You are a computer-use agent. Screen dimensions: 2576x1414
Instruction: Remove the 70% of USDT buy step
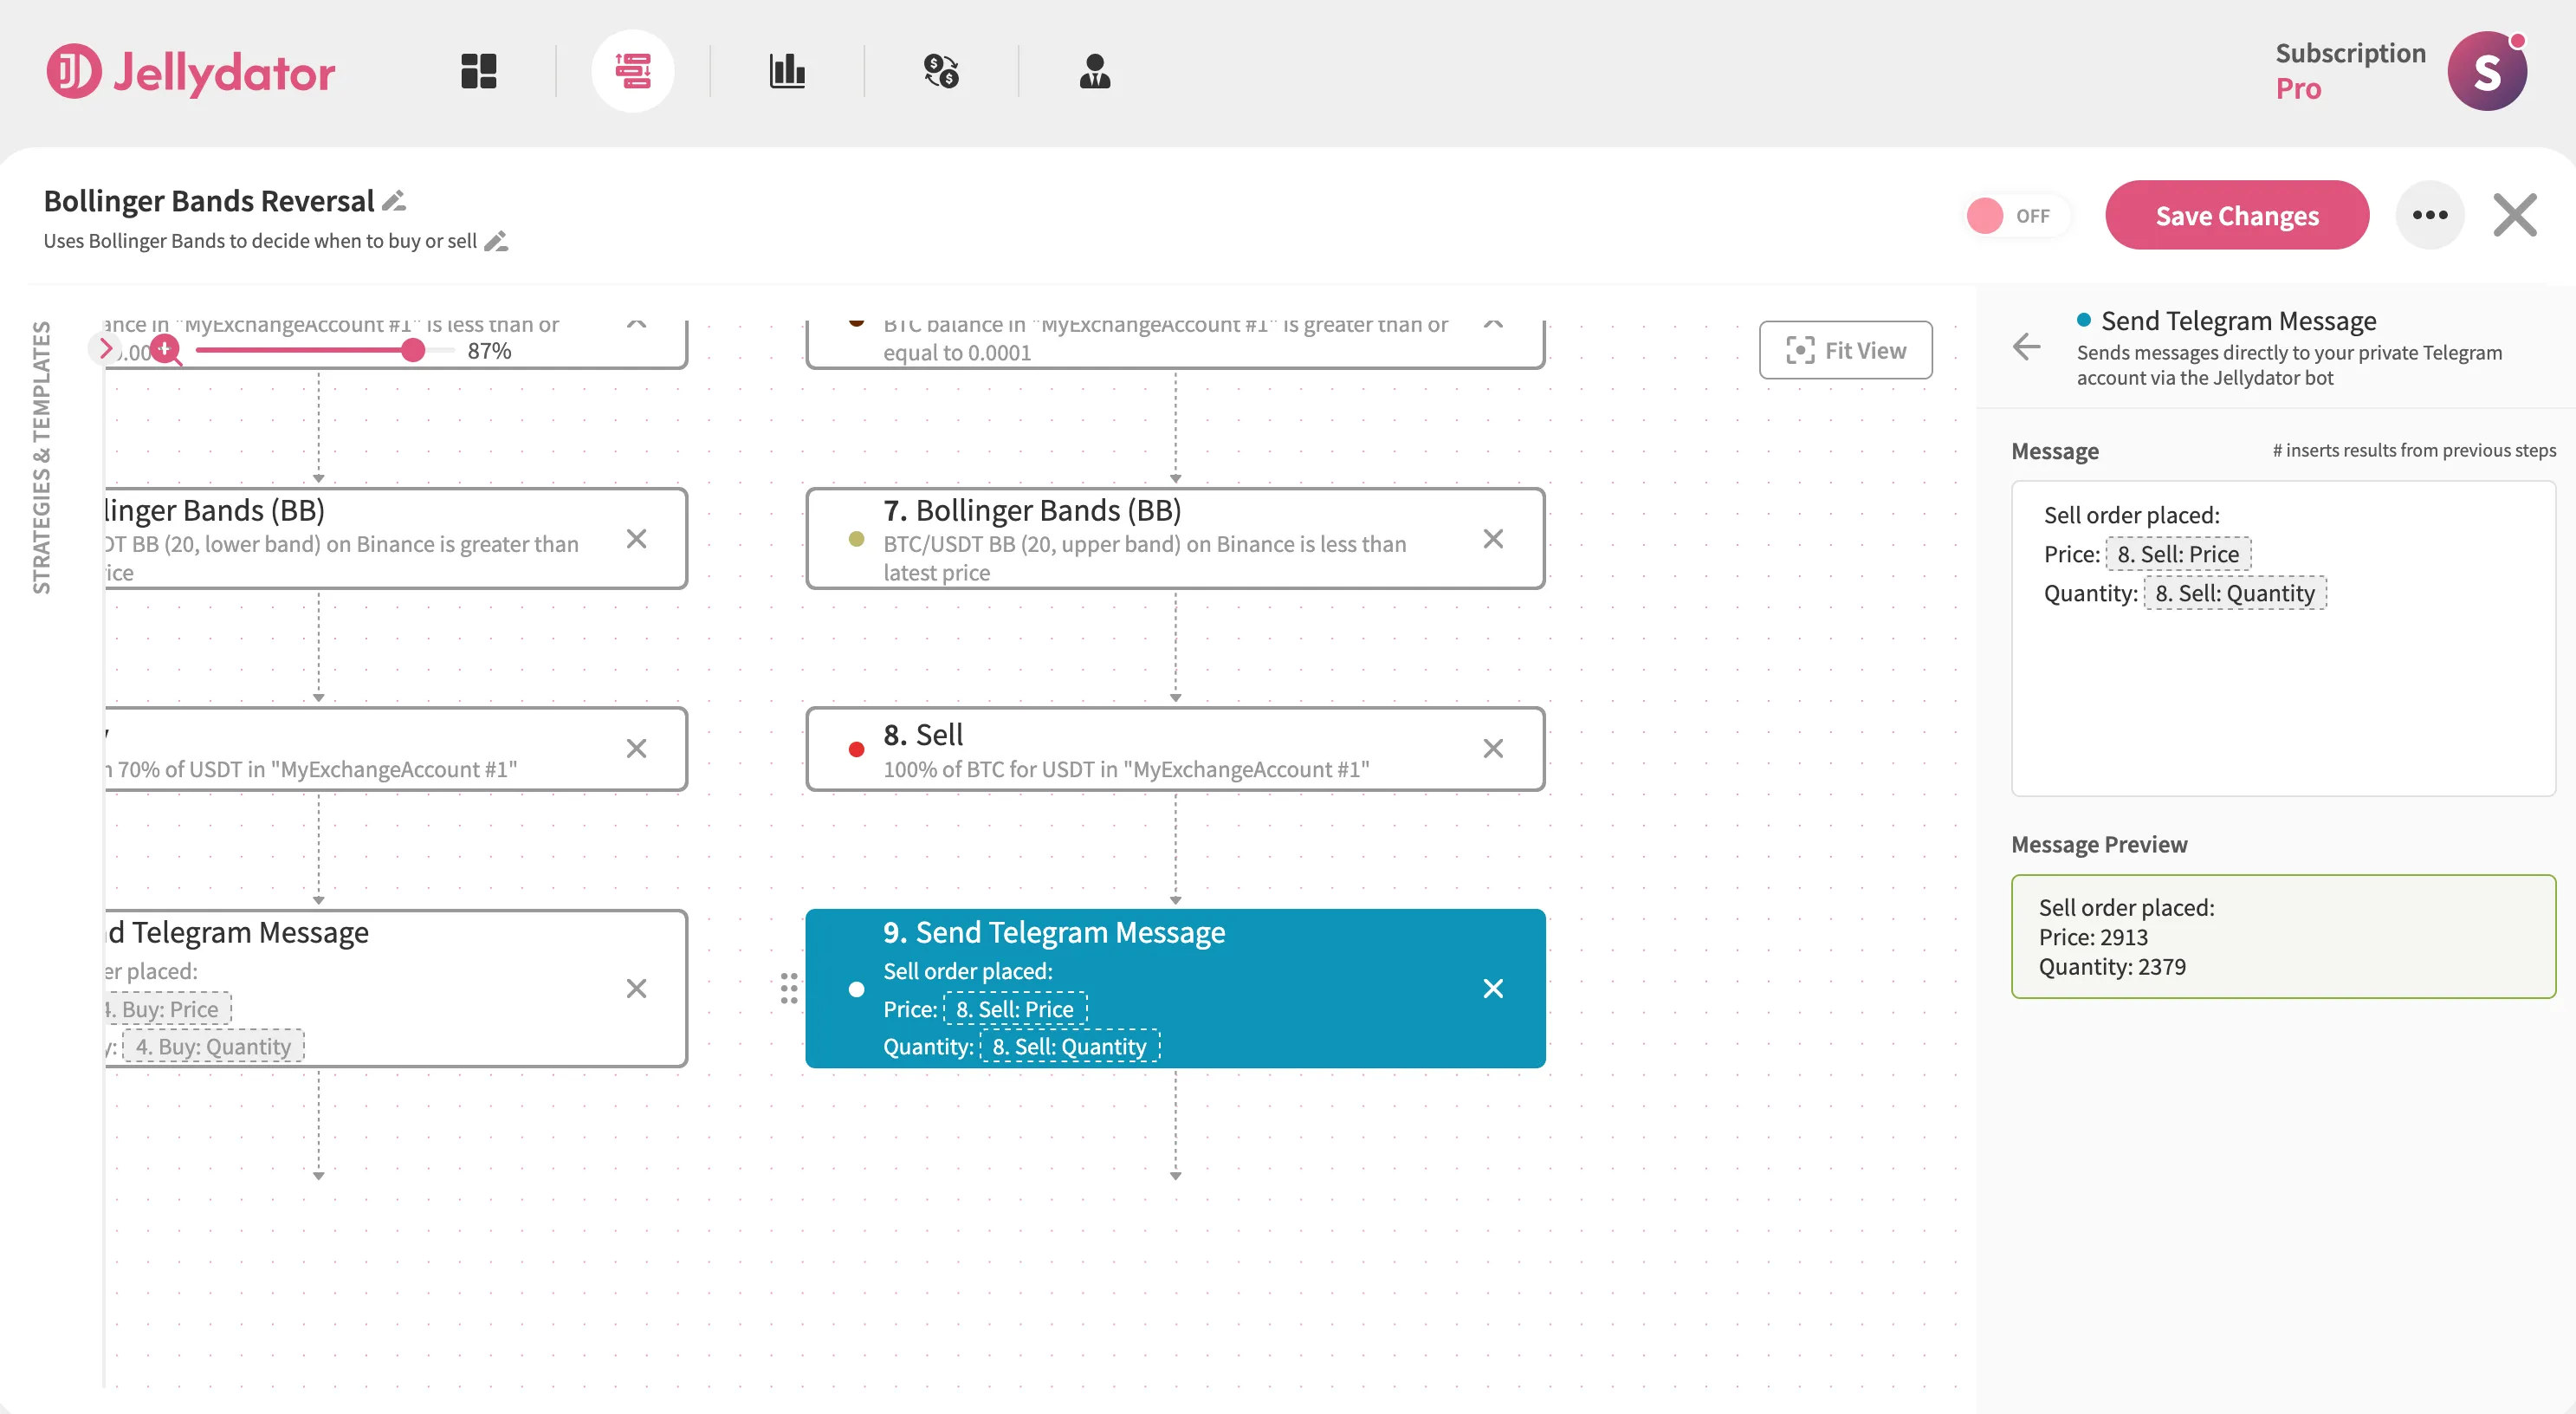[x=636, y=749]
